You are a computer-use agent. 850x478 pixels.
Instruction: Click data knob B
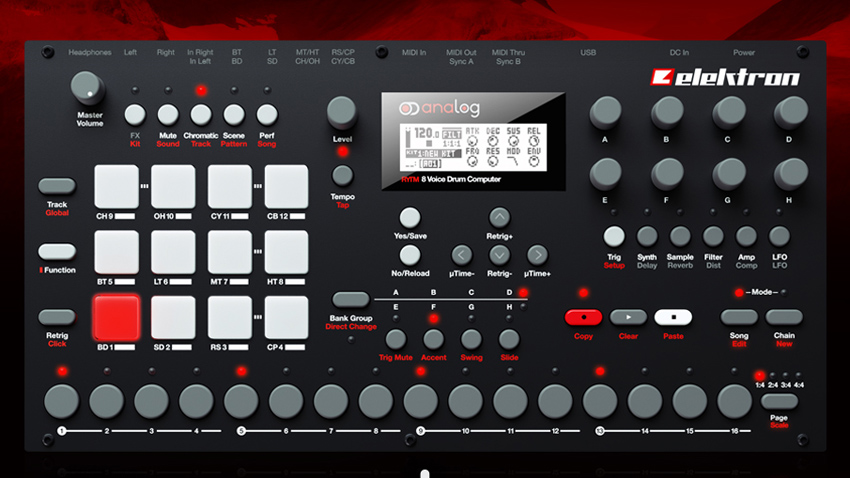667,112
